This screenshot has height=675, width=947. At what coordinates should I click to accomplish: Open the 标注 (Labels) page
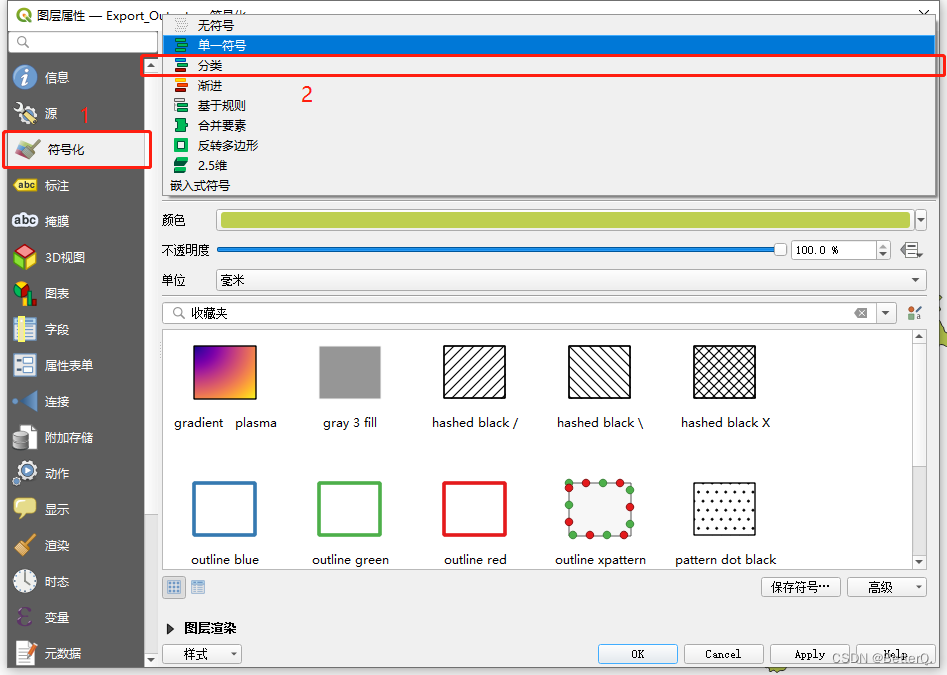pyautogui.click(x=75, y=185)
